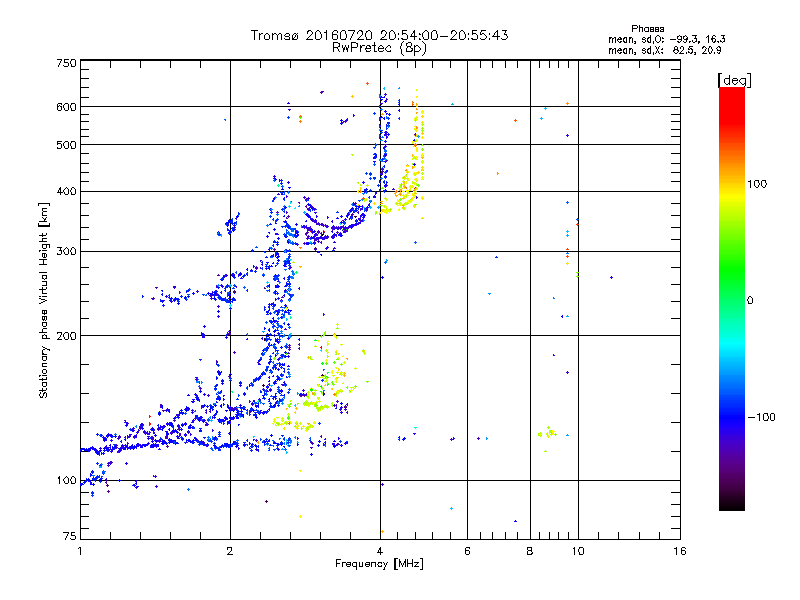
Task: Click the y-axis tick label '75'
Action: pos(70,536)
